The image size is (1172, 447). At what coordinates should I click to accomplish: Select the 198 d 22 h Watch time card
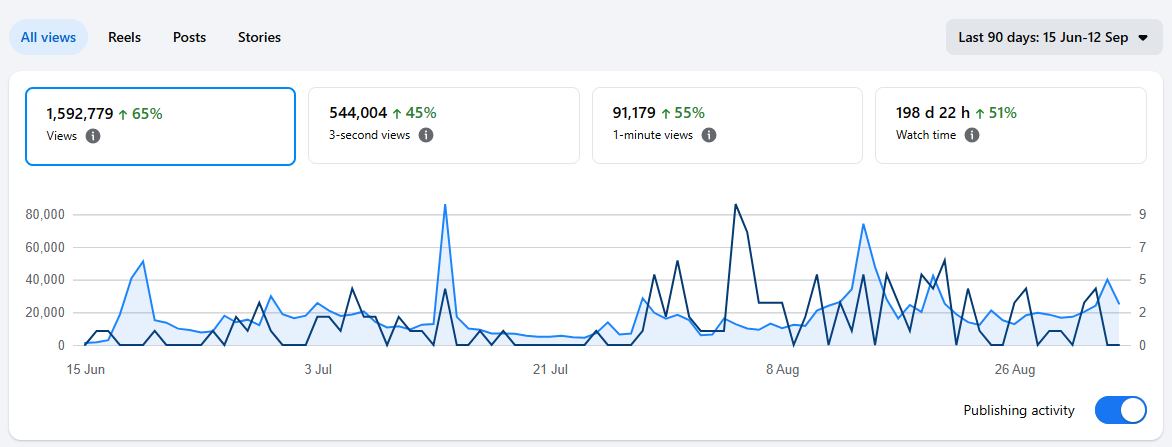[1011, 126]
